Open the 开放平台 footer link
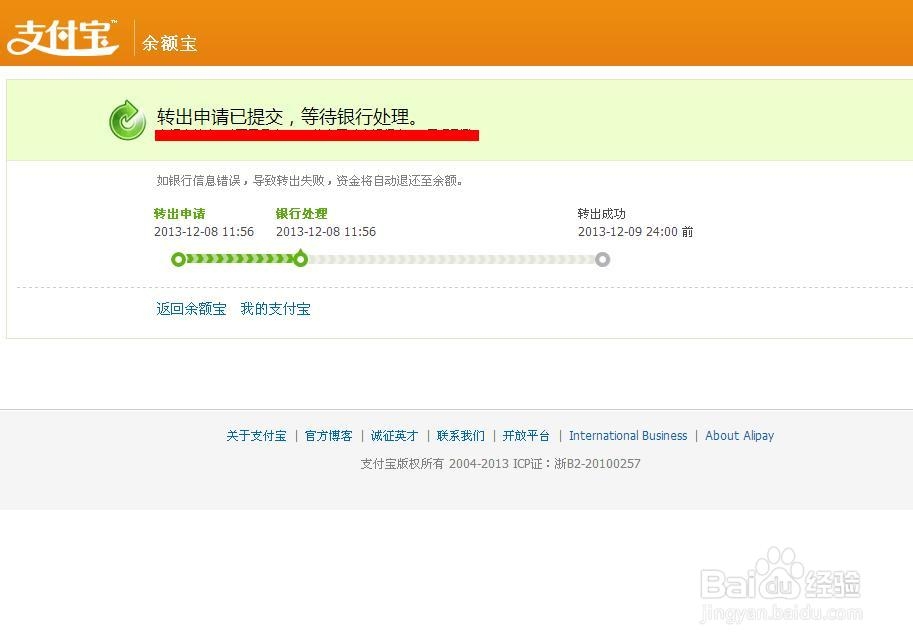This screenshot has height=644, width=913. point(526,436)
